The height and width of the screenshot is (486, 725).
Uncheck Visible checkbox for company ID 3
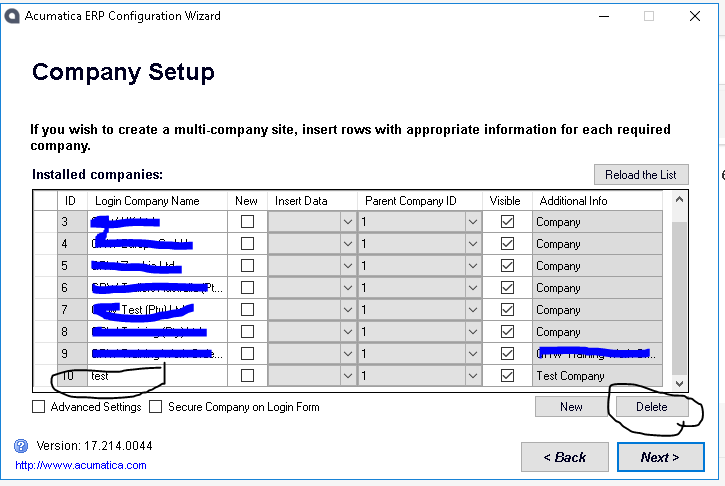pos(507,222)
